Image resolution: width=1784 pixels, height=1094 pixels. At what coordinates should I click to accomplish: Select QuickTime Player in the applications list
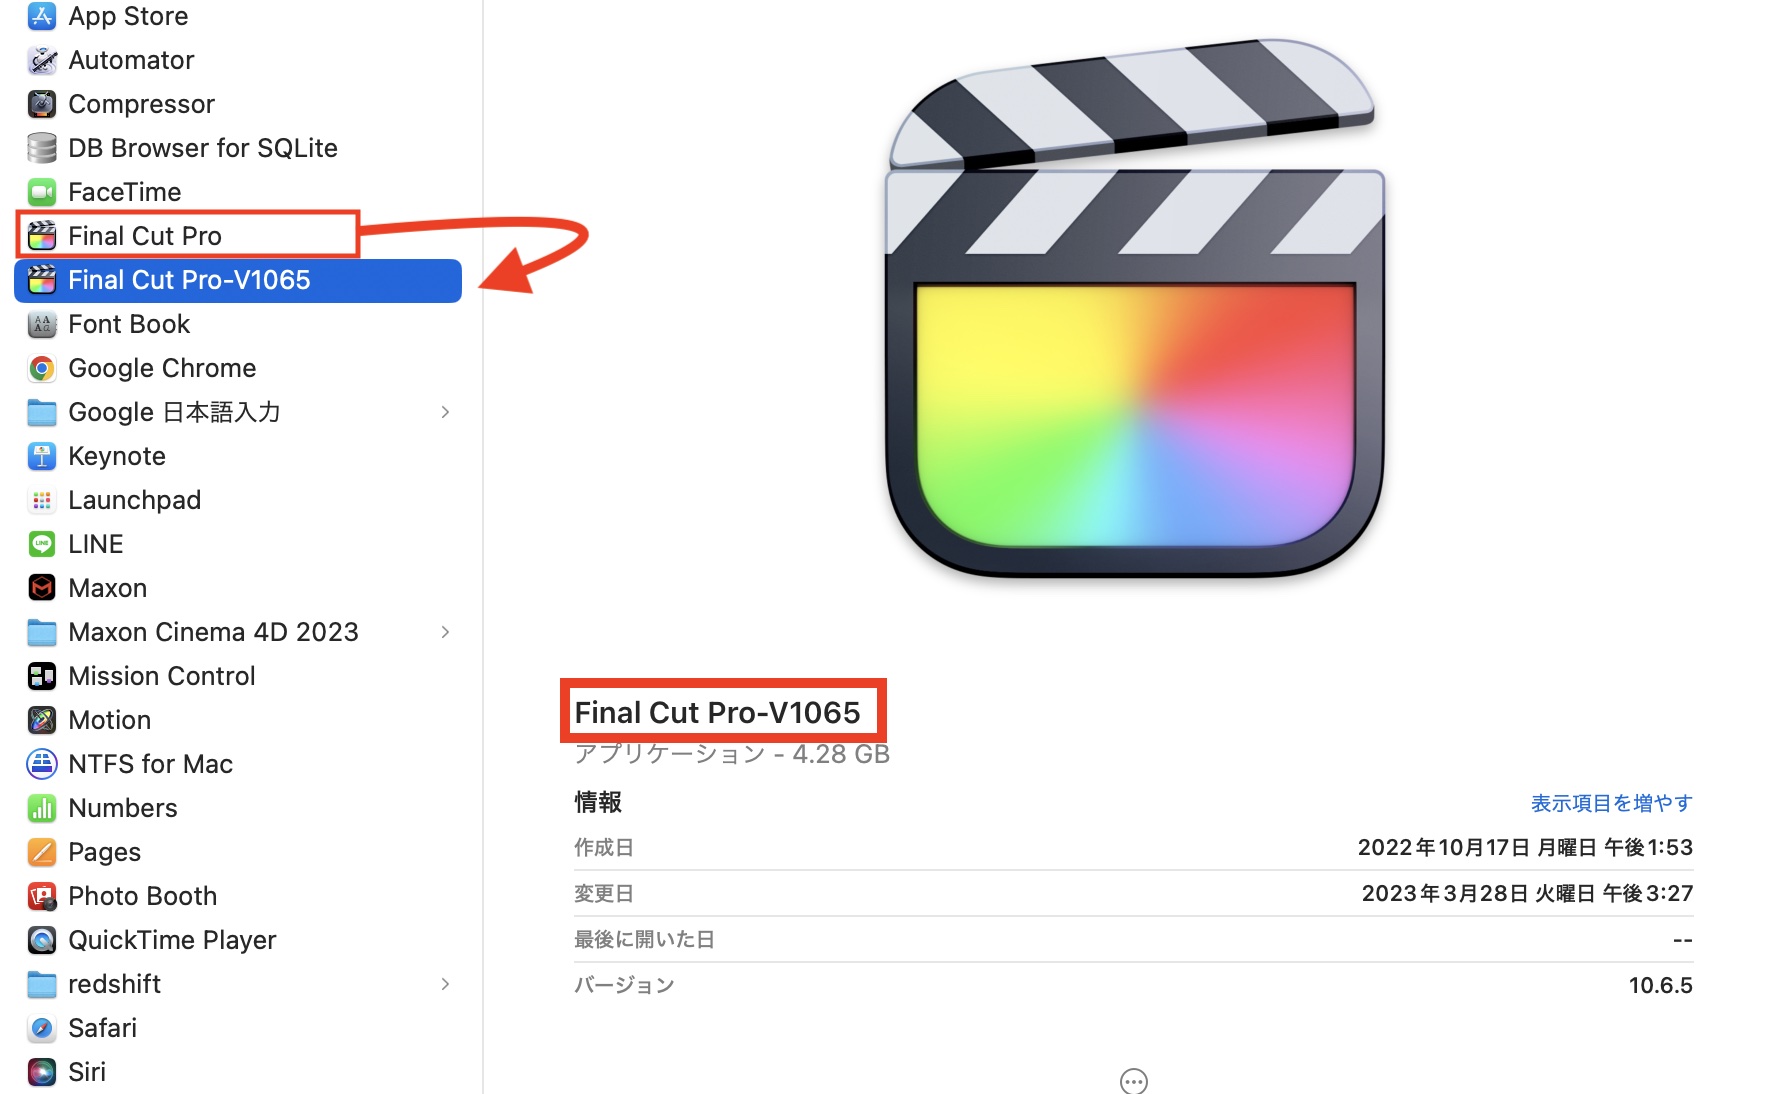coord(172,940)
